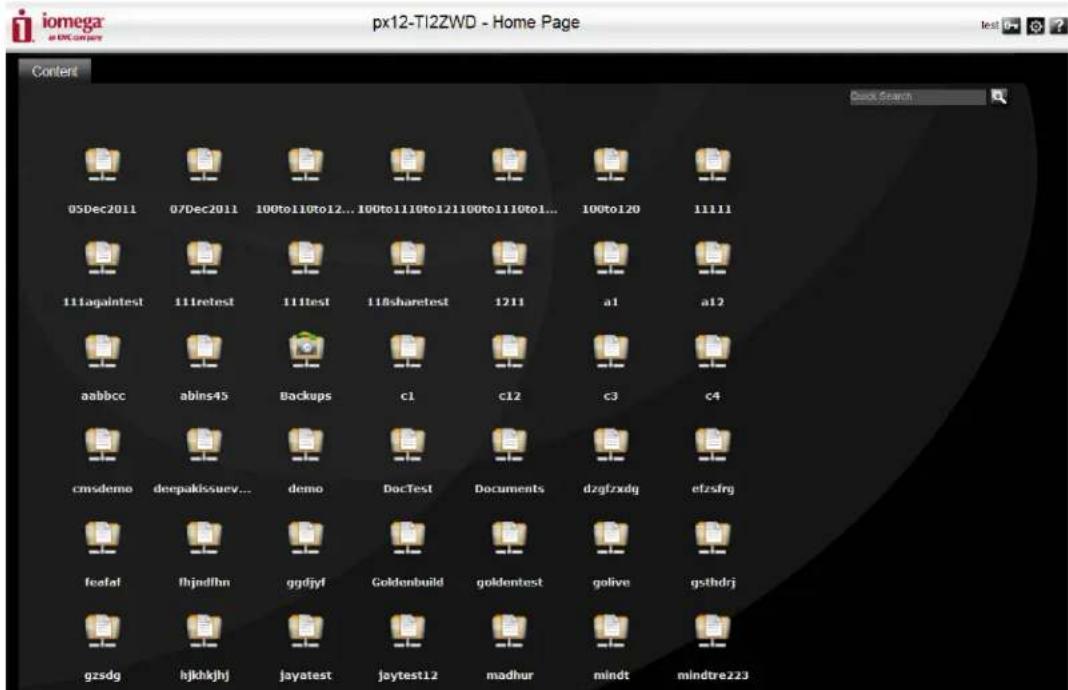Viewport: 1068px width, 690px height.
Task: Select the 'dzgfzxdg' share label
Action: tap(610, 489)
